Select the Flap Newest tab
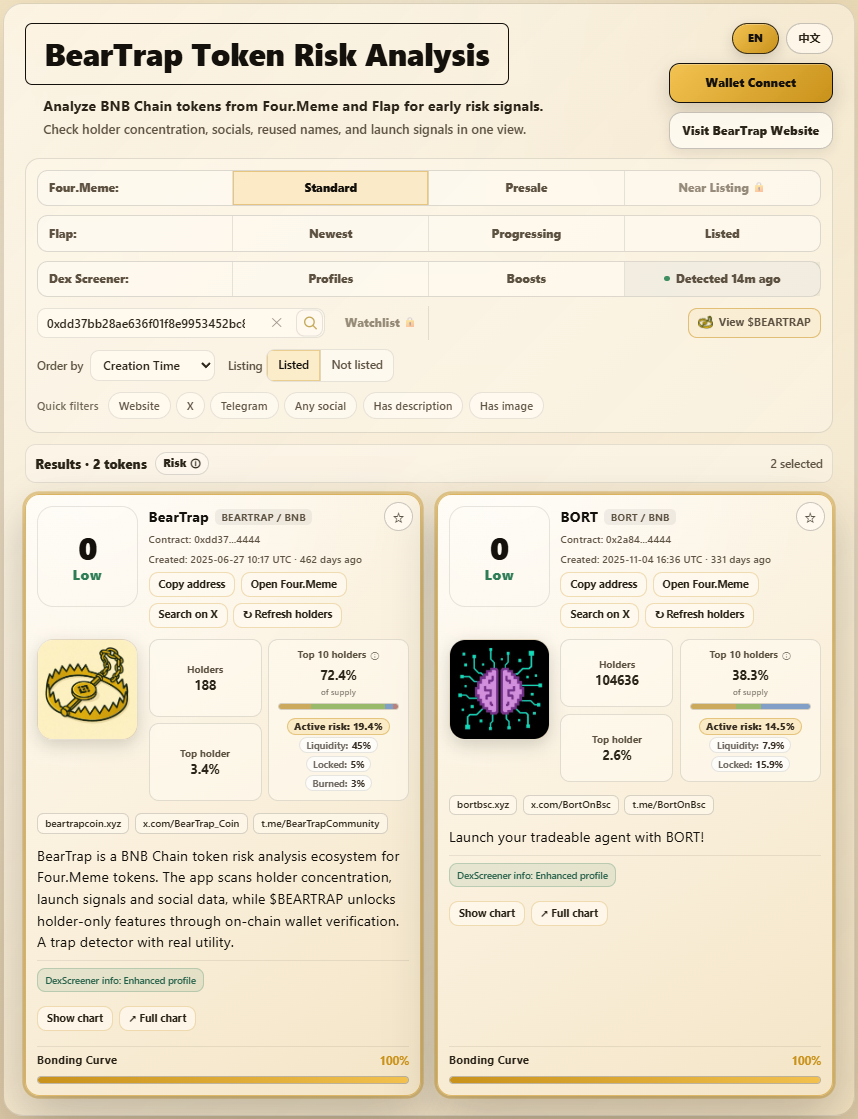This screenshot has height=1119, width=858. 330,234
